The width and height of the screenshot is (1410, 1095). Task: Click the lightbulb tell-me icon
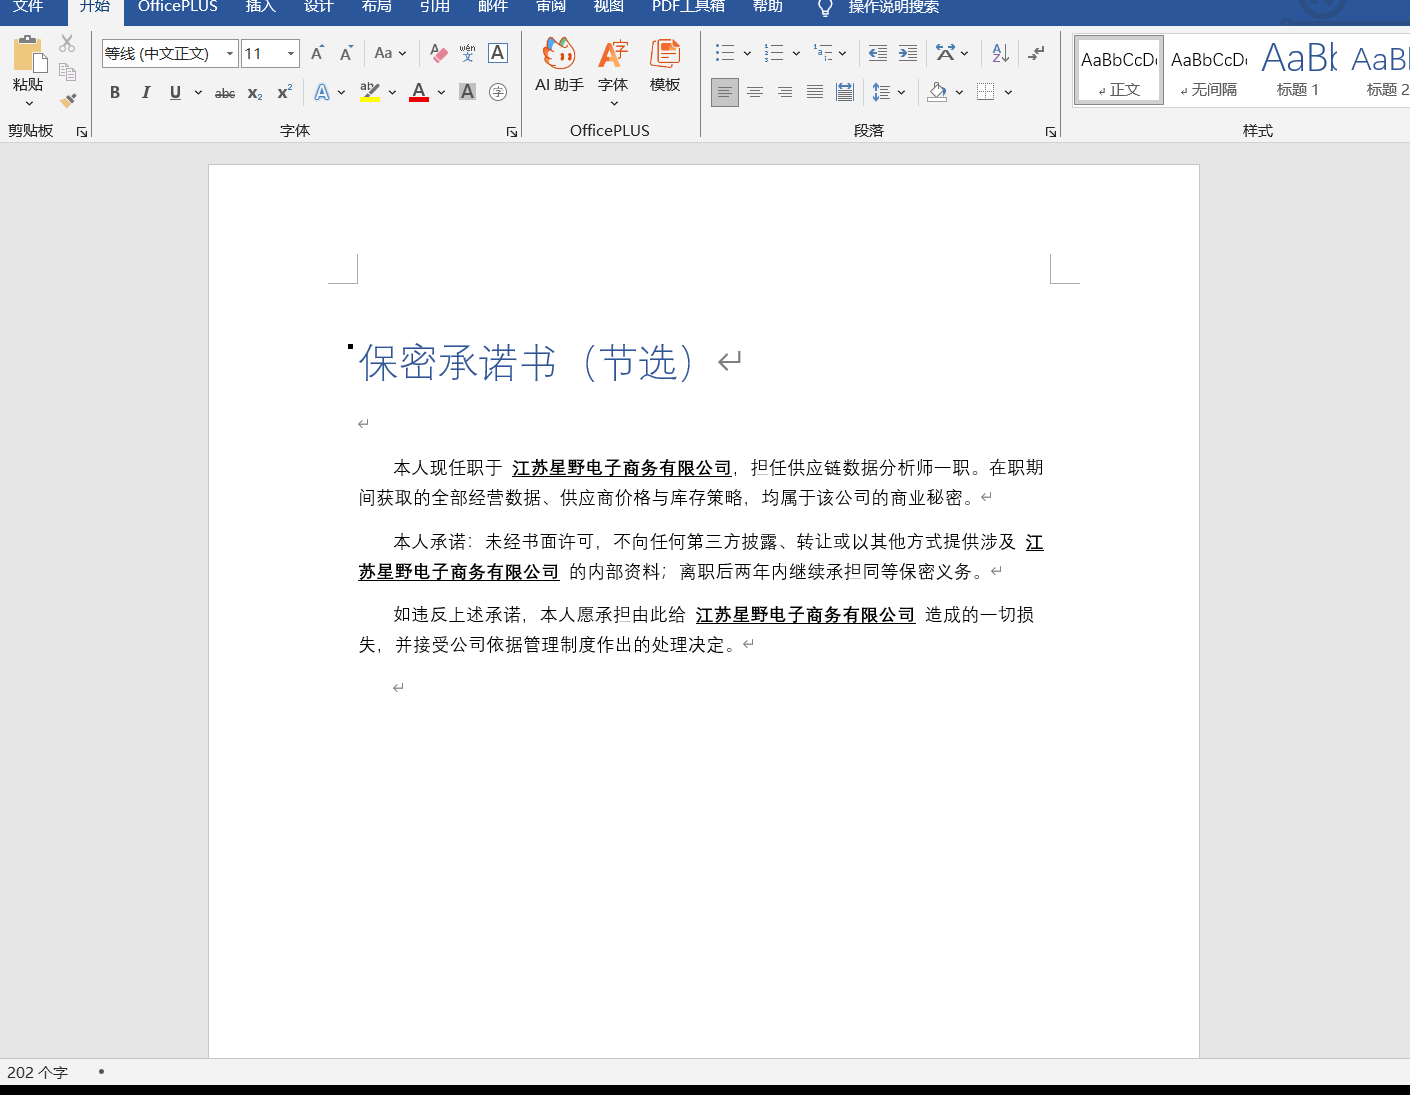(825, 8)
